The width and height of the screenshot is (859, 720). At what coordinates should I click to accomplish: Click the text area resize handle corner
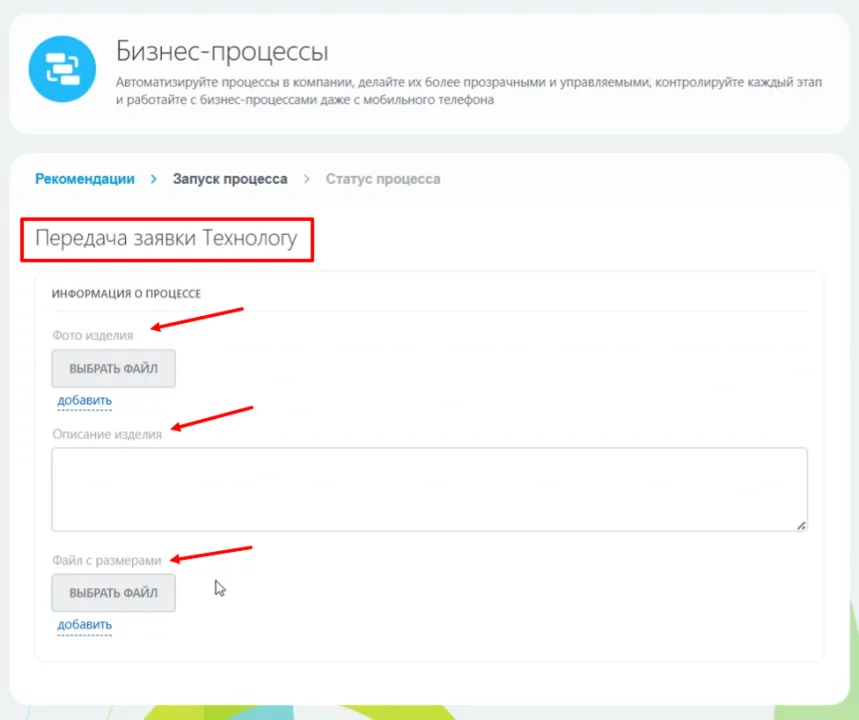click(801, 525)
